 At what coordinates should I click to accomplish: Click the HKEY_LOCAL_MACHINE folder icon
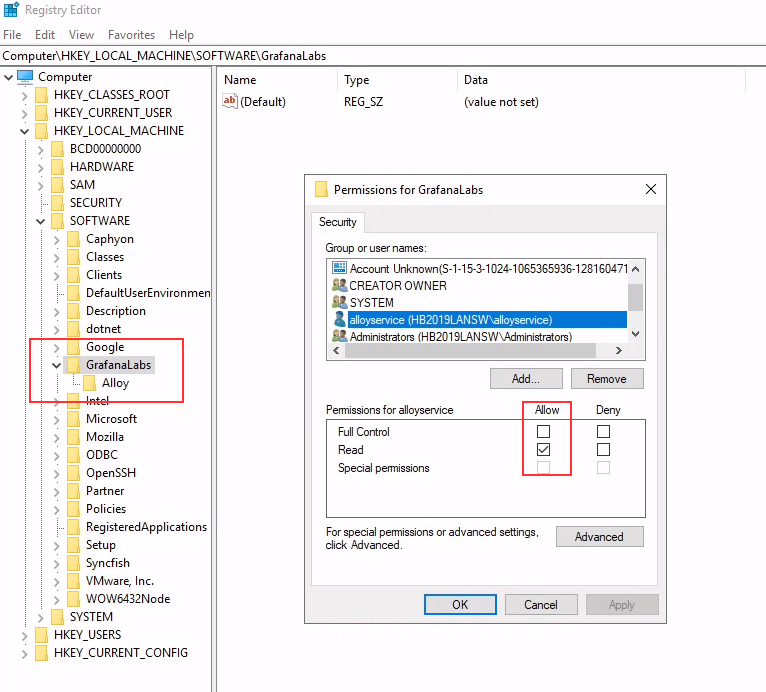(x=42, y=131)
